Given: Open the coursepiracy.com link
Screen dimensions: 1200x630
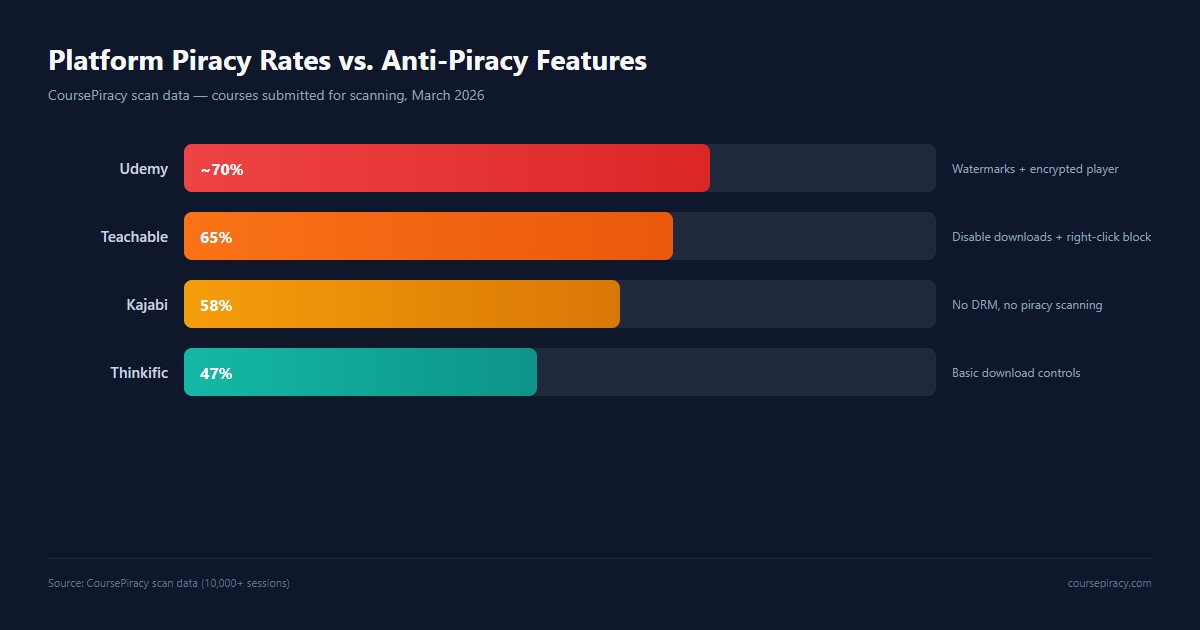Looking at the screenshot, I should tap(1109, 583).
